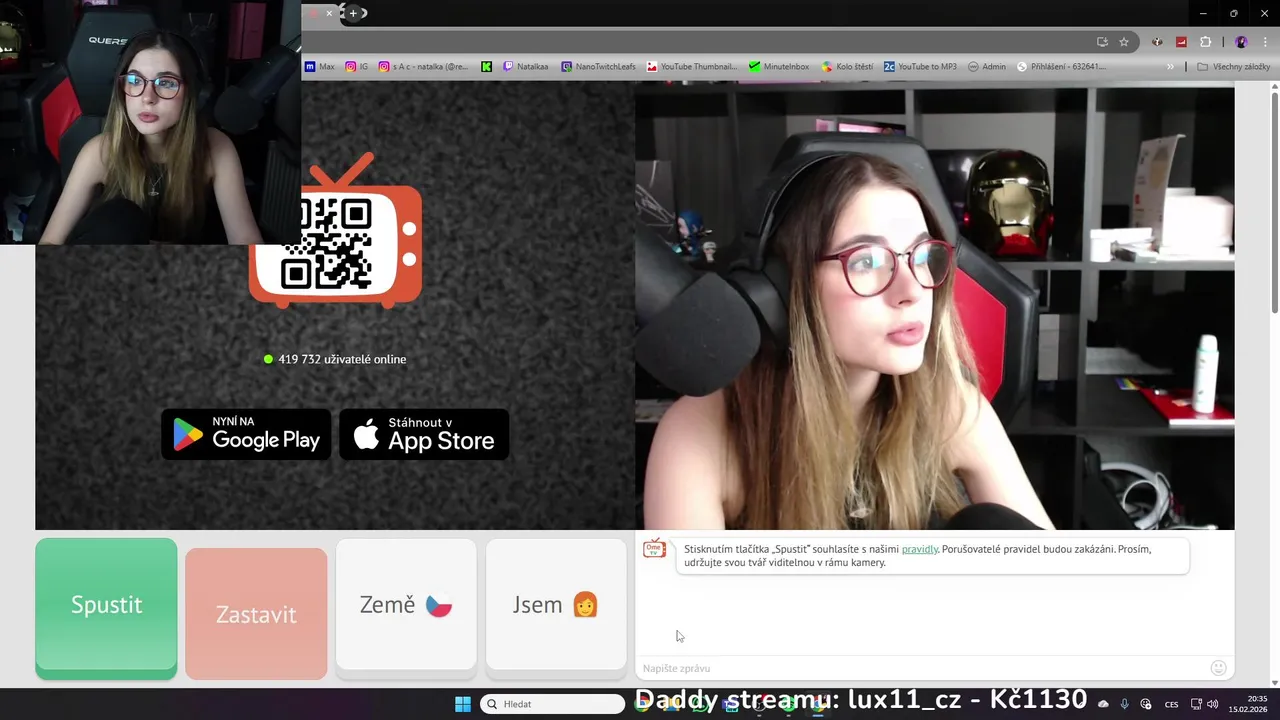The image size is (1280, 720).
Task: Click the red Zastavit button
Action: point(256,613)
